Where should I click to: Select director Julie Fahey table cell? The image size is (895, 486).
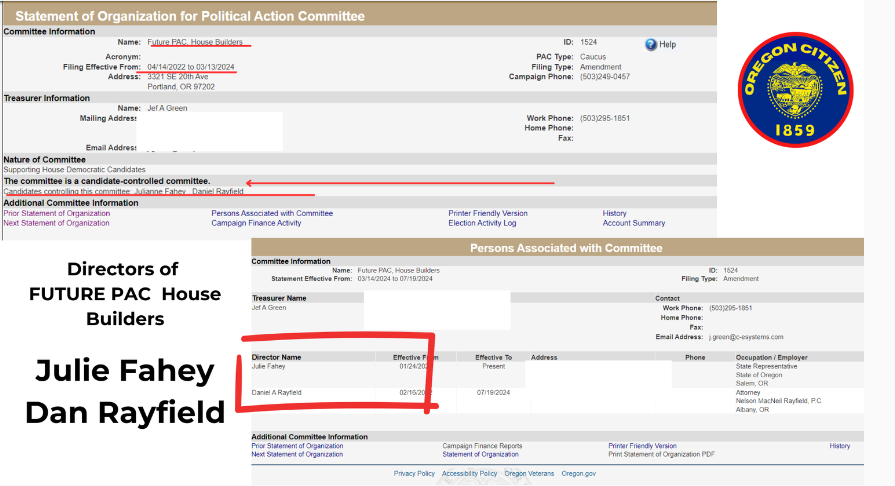click(x=268, y=366)
